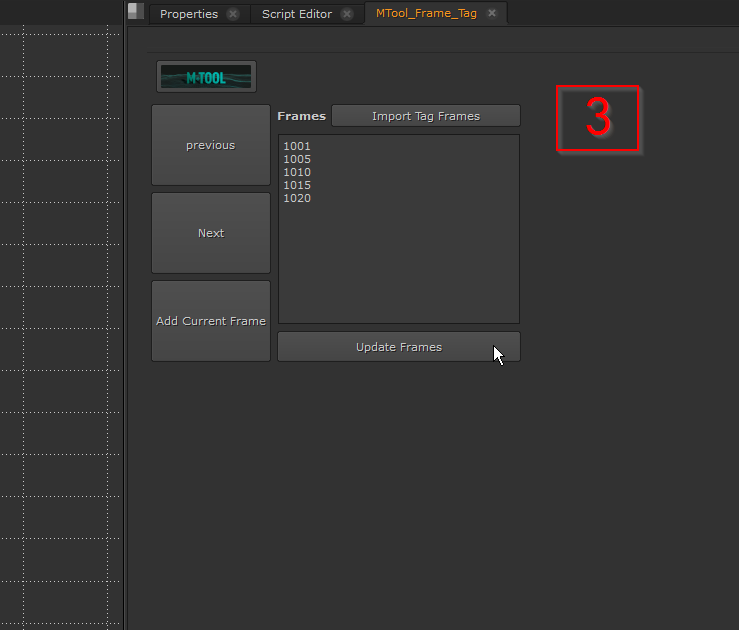Click the M-TOOL logo icon
Image resolution: width=739 pixels, height=630 pixels.
(206, 77)
